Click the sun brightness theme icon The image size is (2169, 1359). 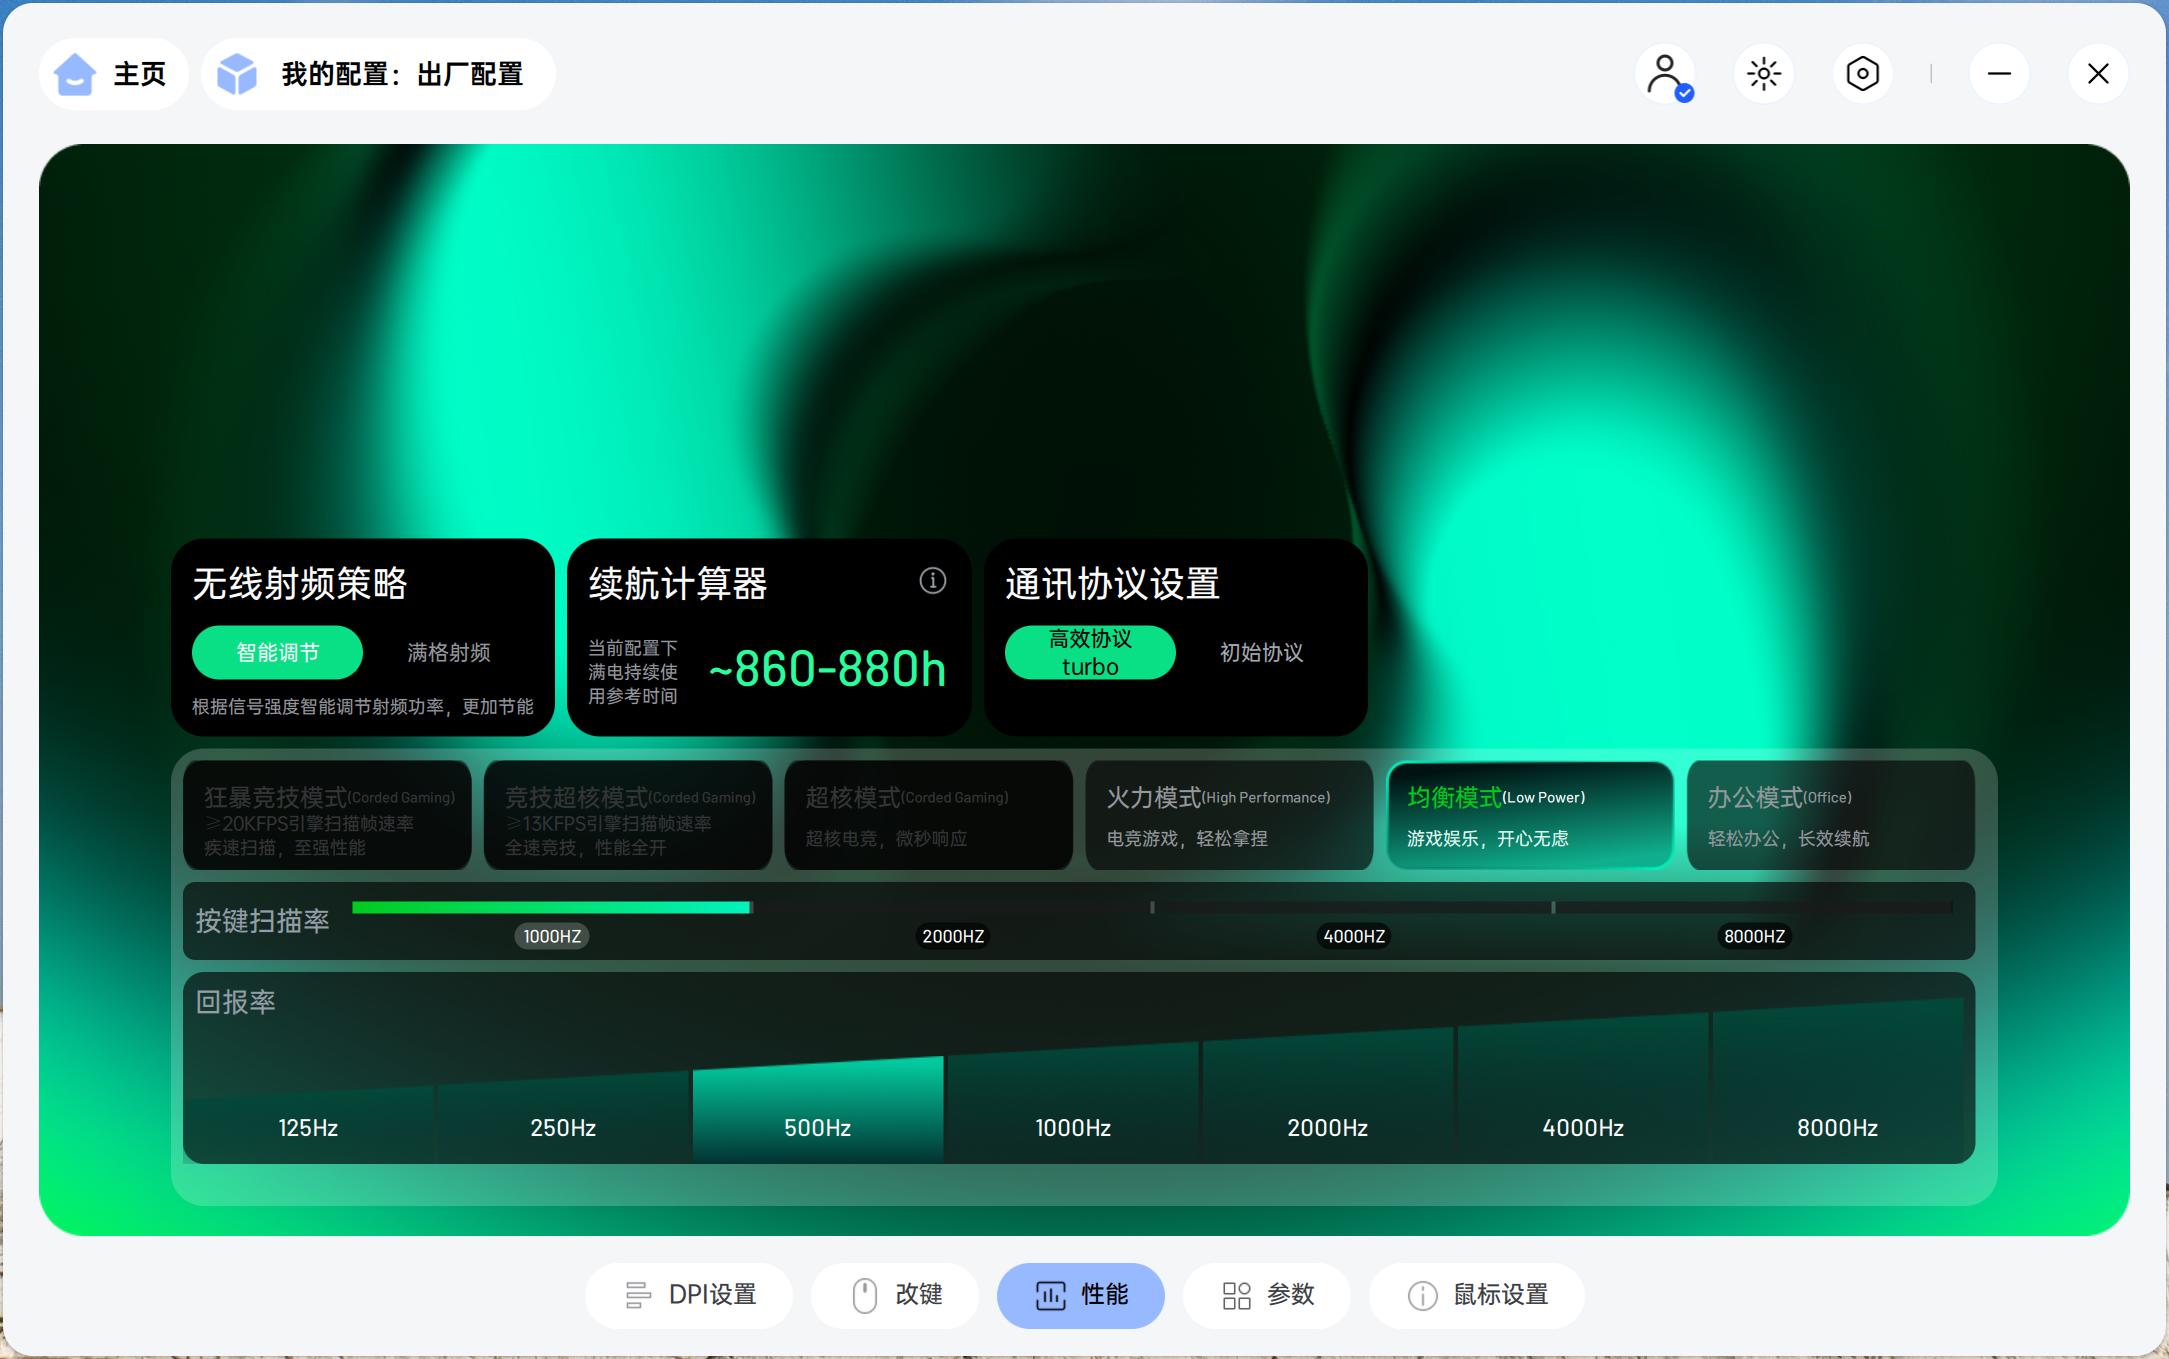1764,74
